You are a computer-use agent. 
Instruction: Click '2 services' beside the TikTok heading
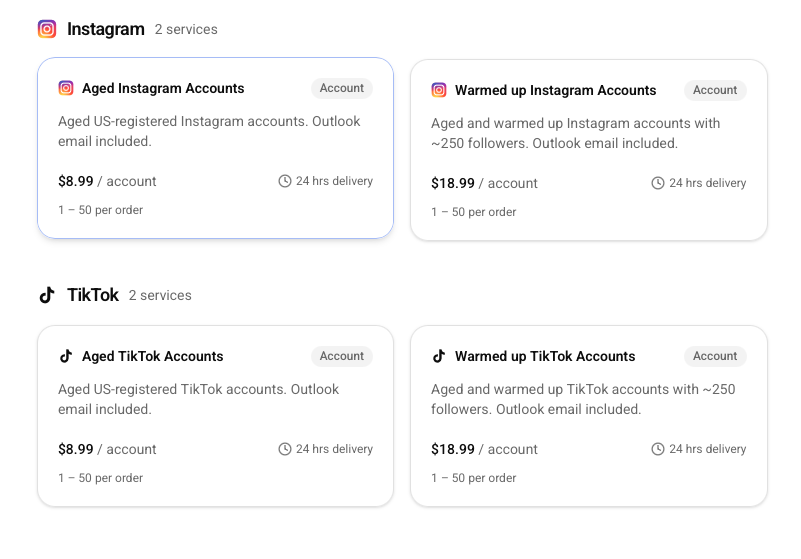160,295
